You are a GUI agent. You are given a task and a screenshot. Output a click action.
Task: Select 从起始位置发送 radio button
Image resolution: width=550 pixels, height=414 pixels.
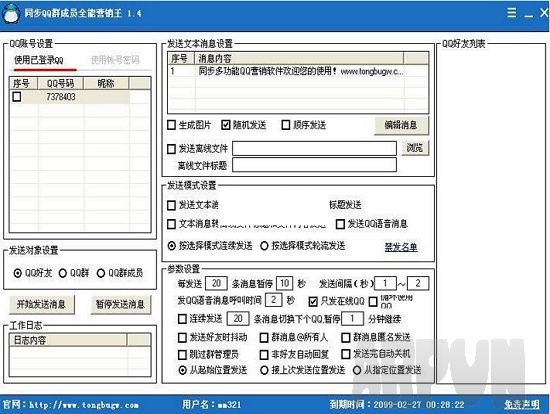tap(182, 370)
